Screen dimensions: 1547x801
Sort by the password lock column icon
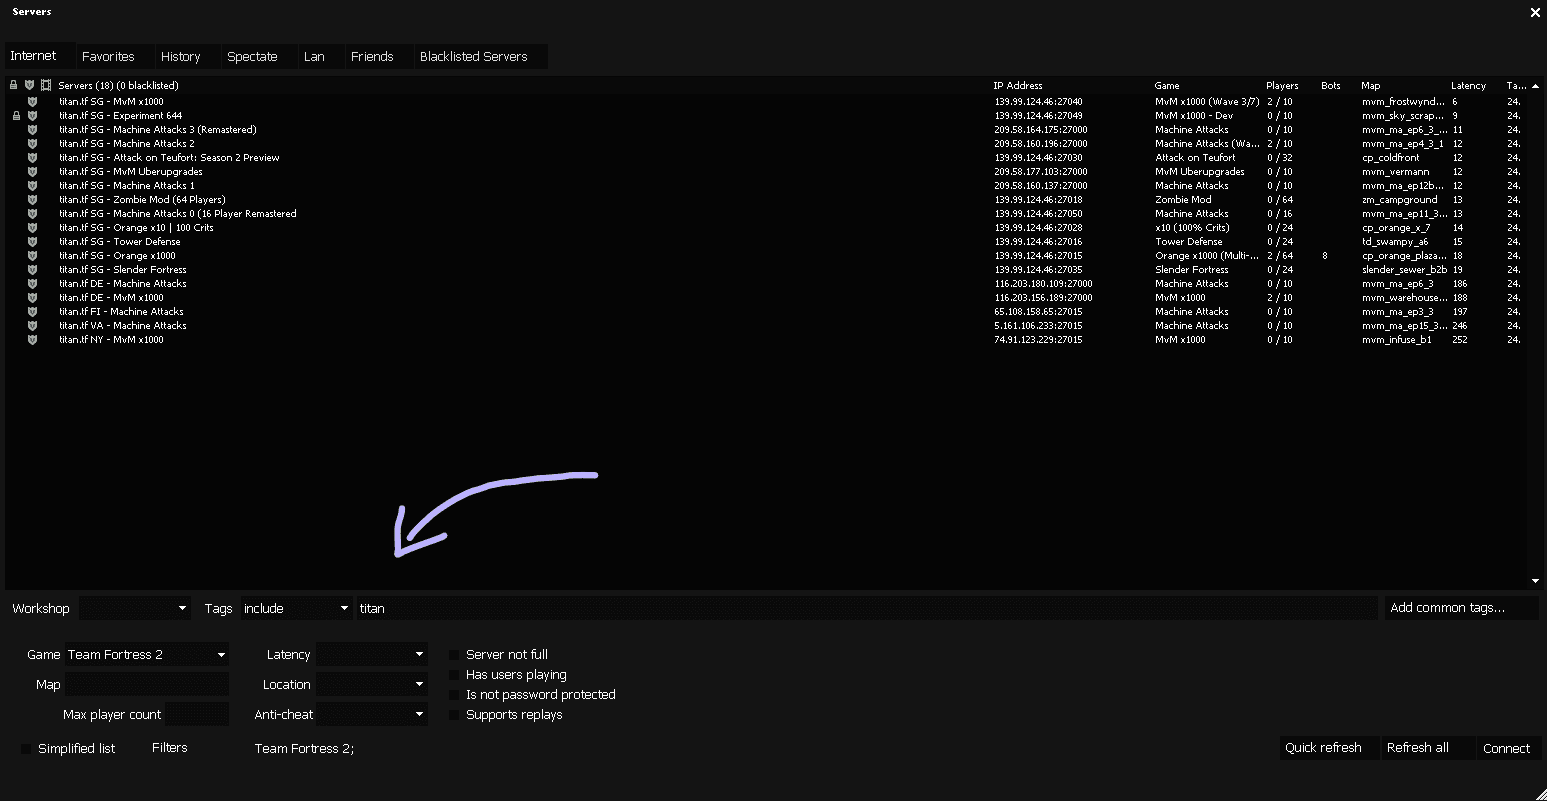14,86
